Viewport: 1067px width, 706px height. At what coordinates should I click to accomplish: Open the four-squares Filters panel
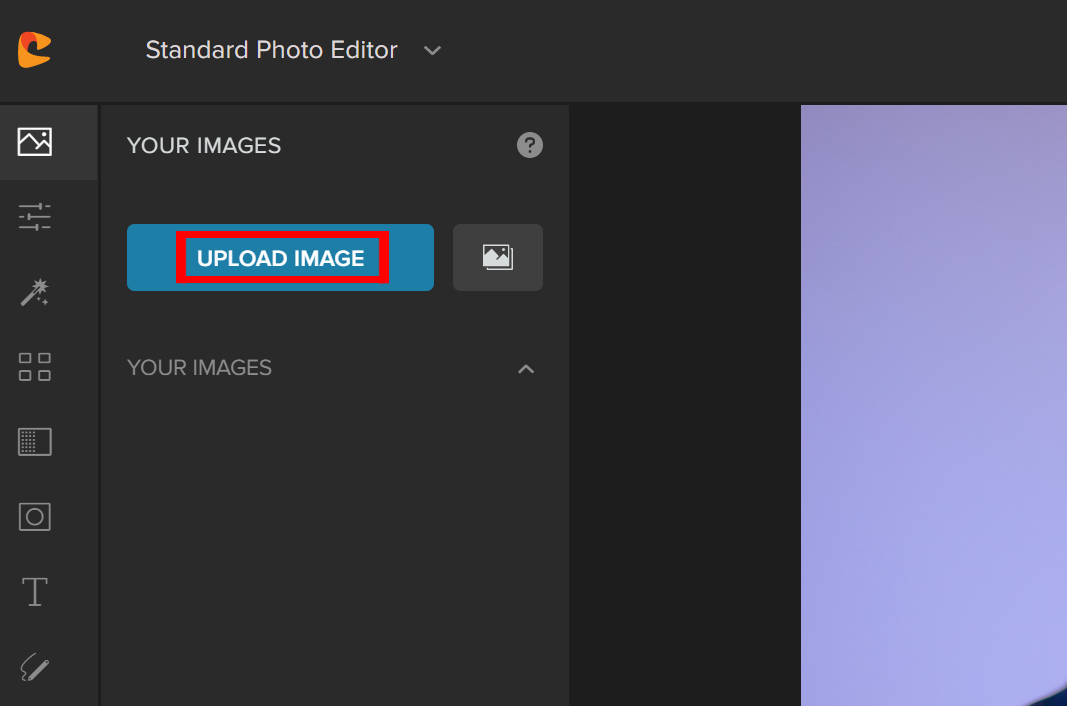coord(35,367)
